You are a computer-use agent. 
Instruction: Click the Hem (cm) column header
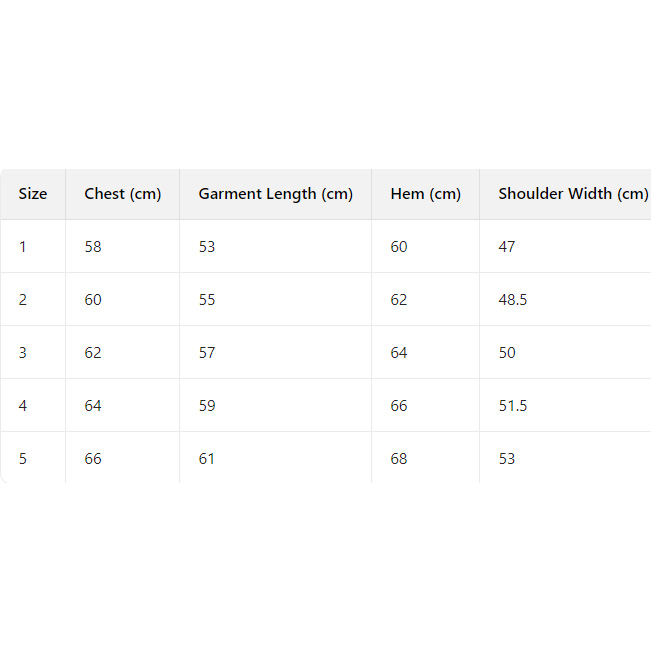(425, 194)
